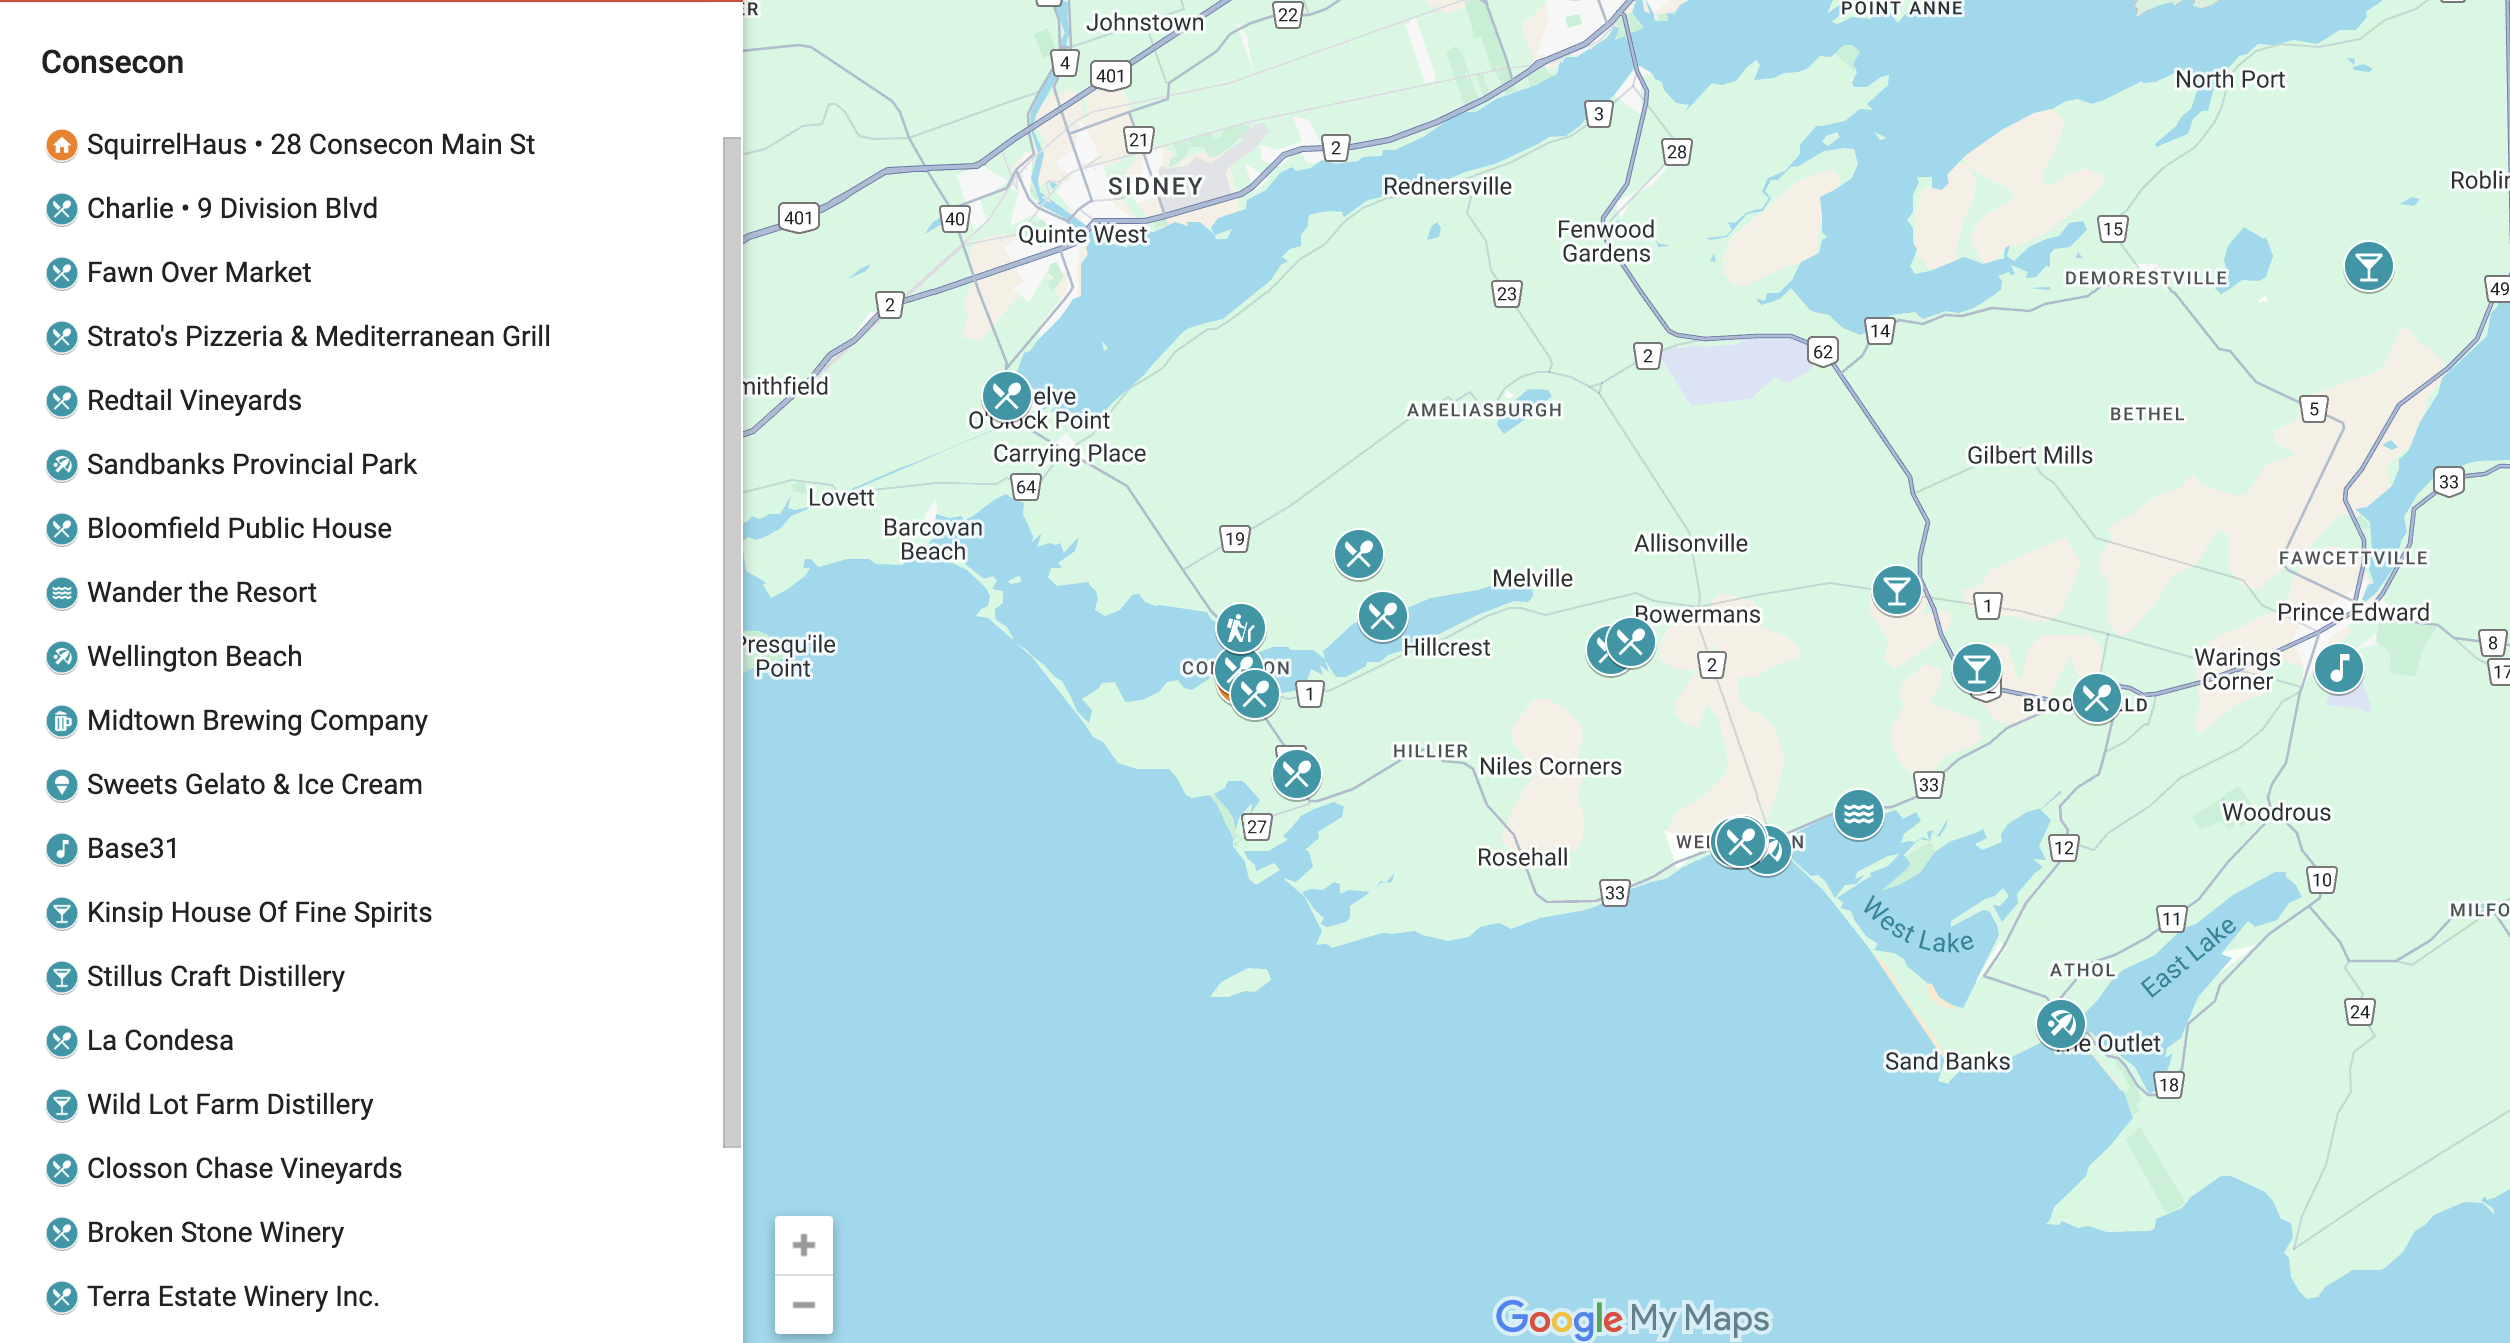Click the front restaurant marker at Wellington
Screen dimensions: 2510x1343
click(1741, 842)
